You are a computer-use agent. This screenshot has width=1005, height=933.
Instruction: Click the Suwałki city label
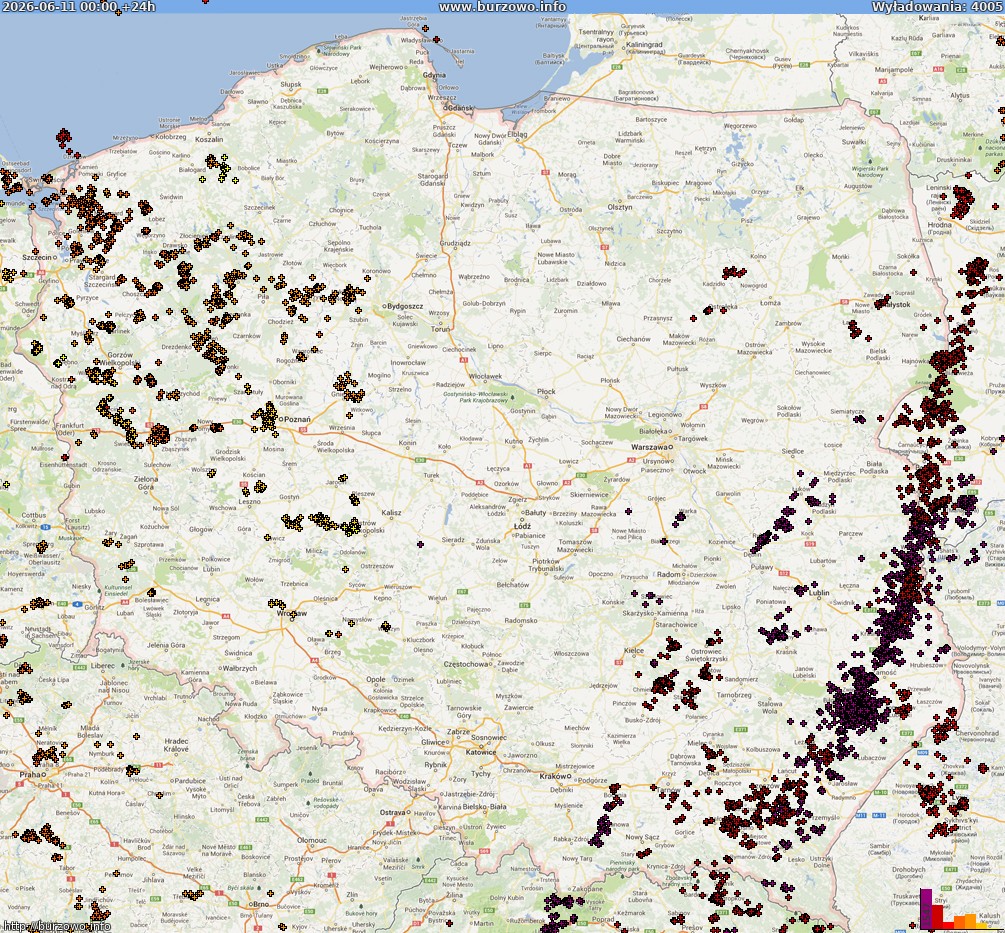tap(854, 142)
